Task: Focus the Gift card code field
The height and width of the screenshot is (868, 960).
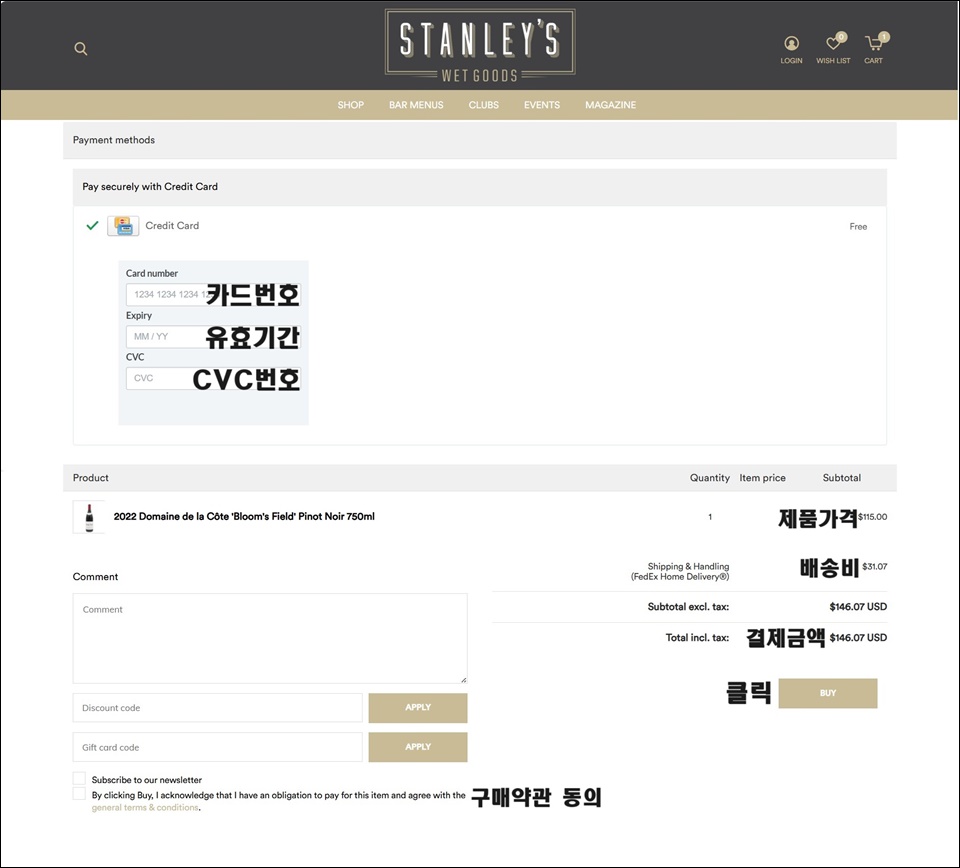Action: (x=217, y=747)
